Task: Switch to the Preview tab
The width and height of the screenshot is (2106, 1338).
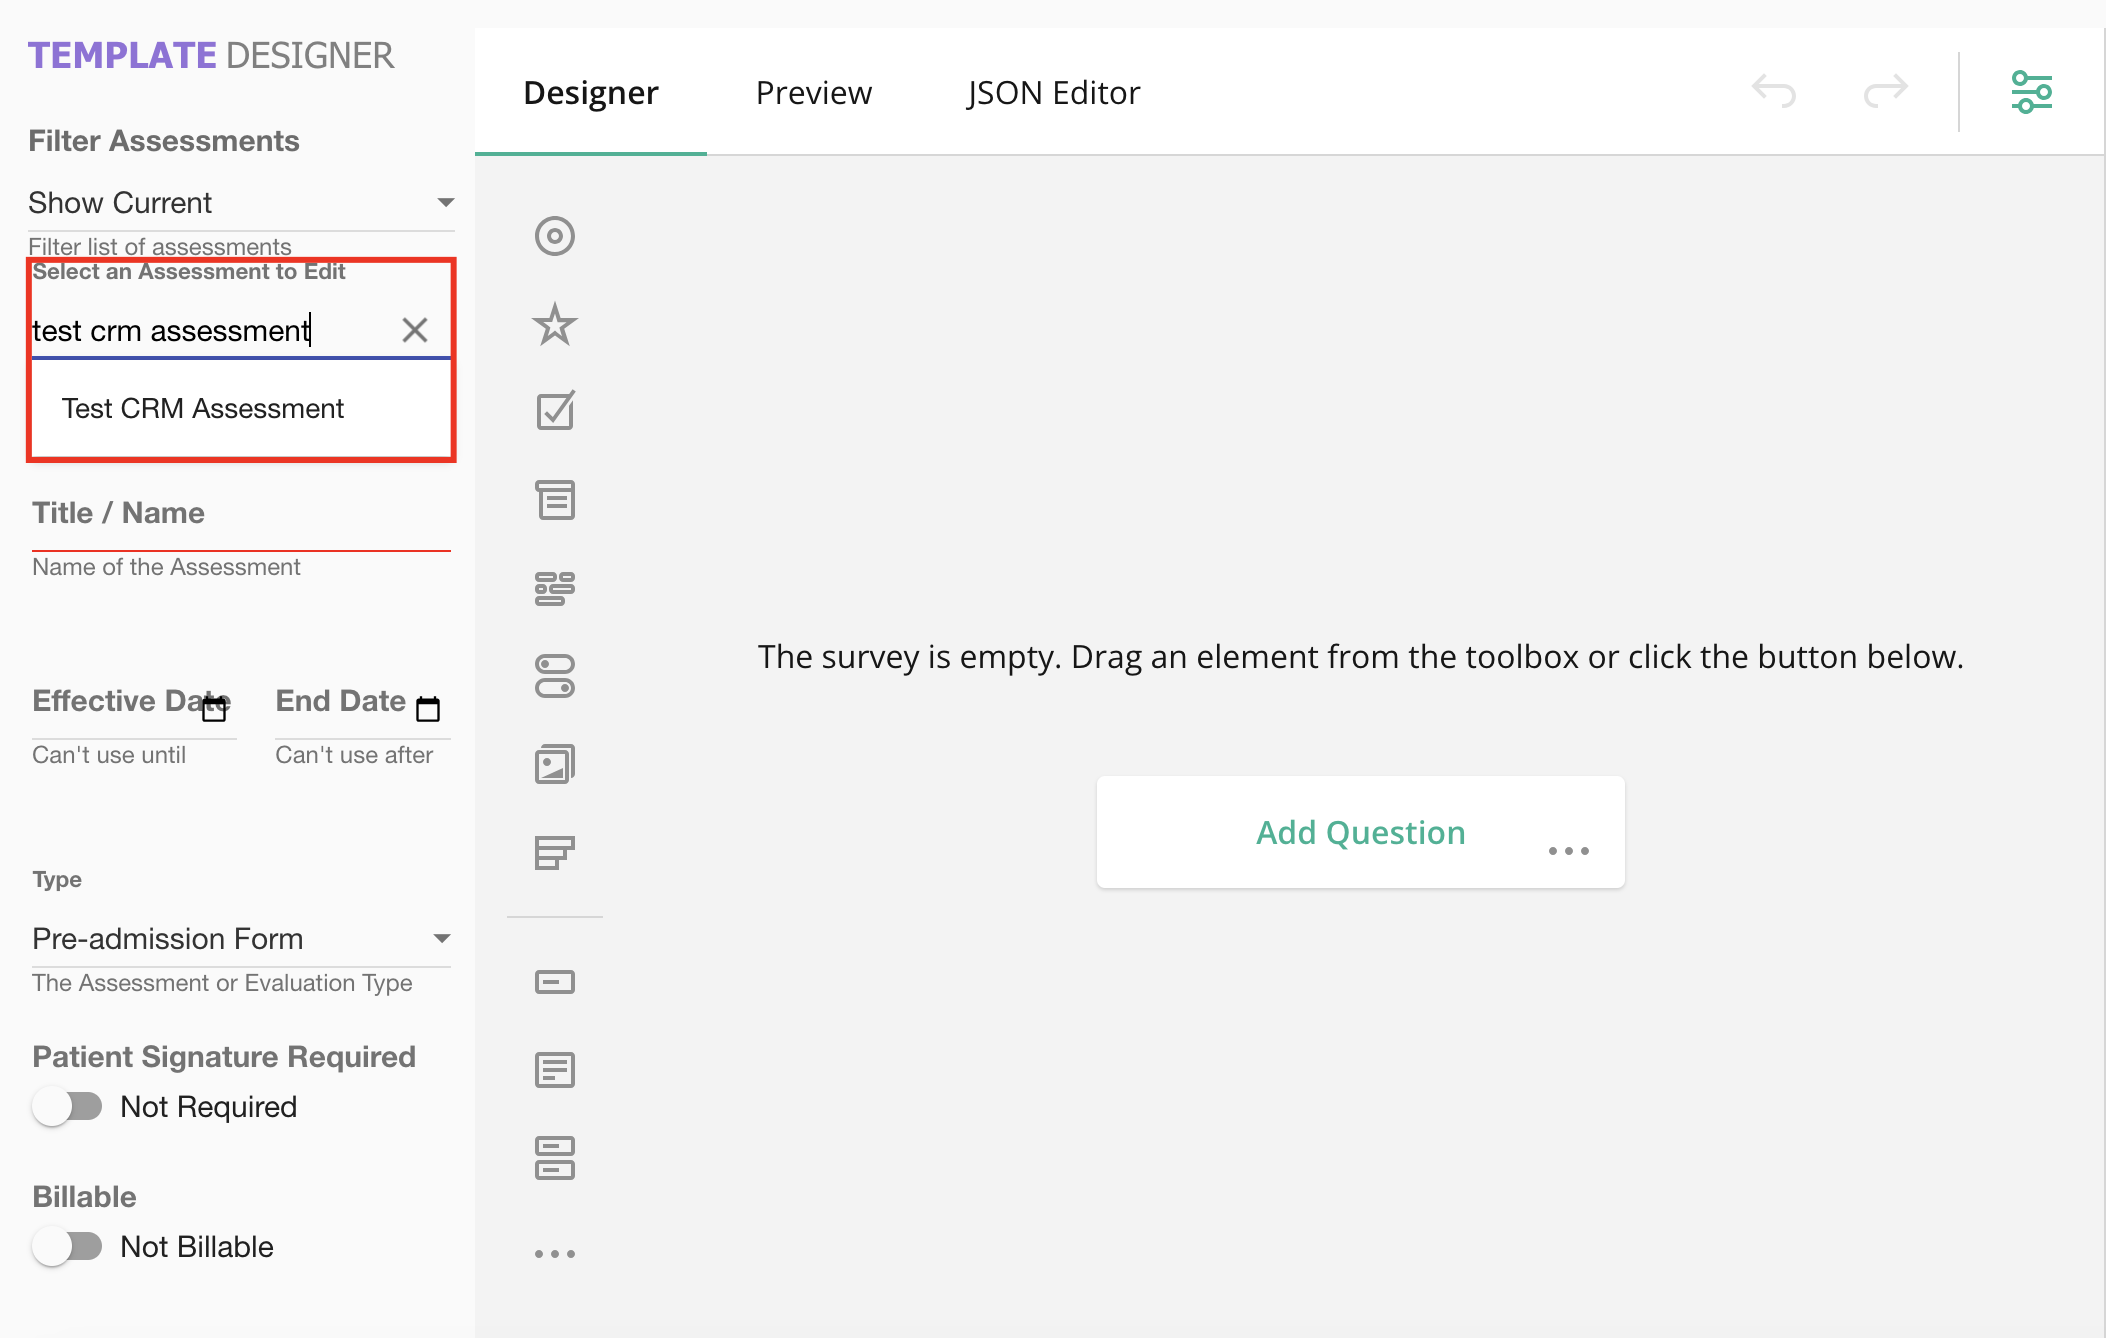Action: pos(813,93)
